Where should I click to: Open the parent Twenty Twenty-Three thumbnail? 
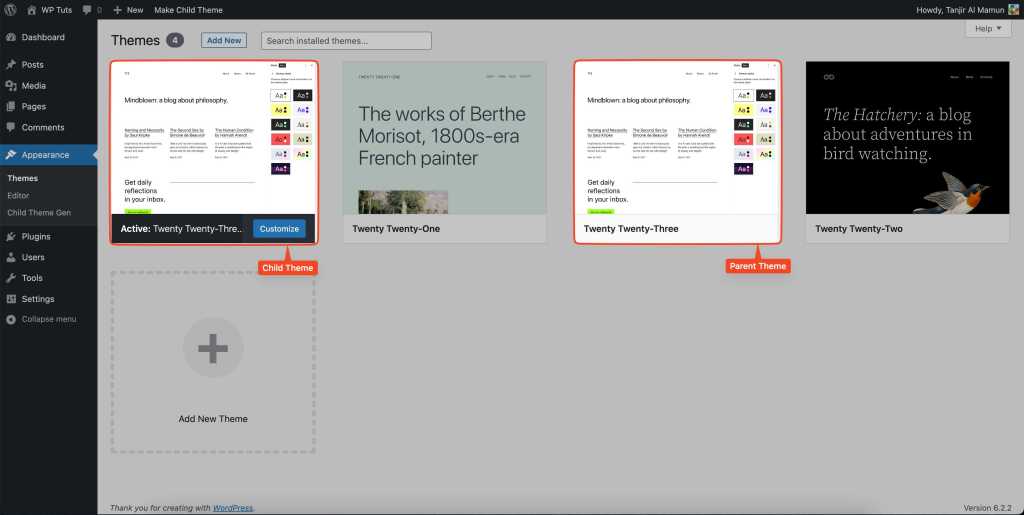pos(677,138)
